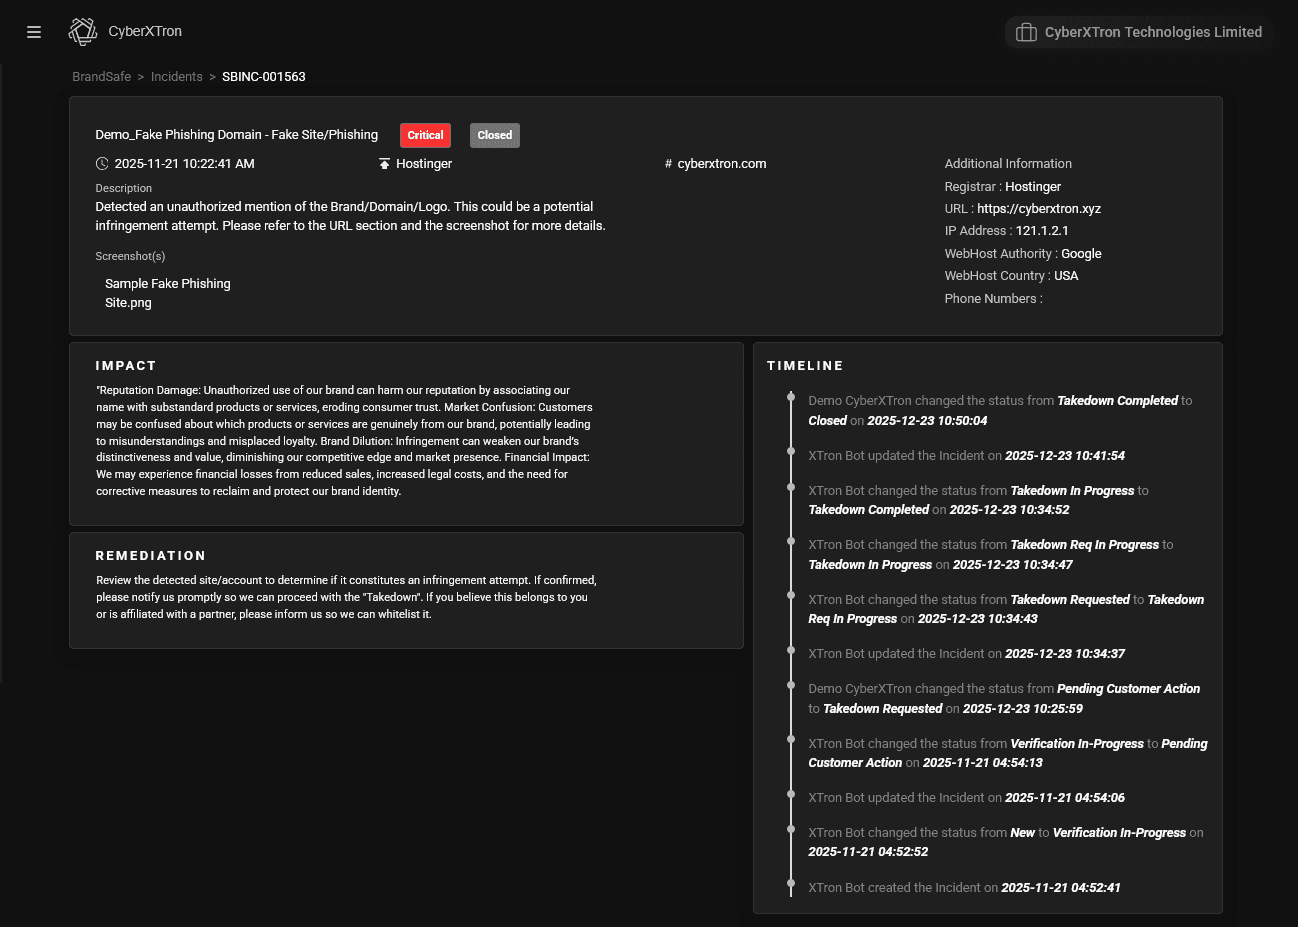
Task: Open Incidents from the breadcrumb trail
Action: coord(177,76)
